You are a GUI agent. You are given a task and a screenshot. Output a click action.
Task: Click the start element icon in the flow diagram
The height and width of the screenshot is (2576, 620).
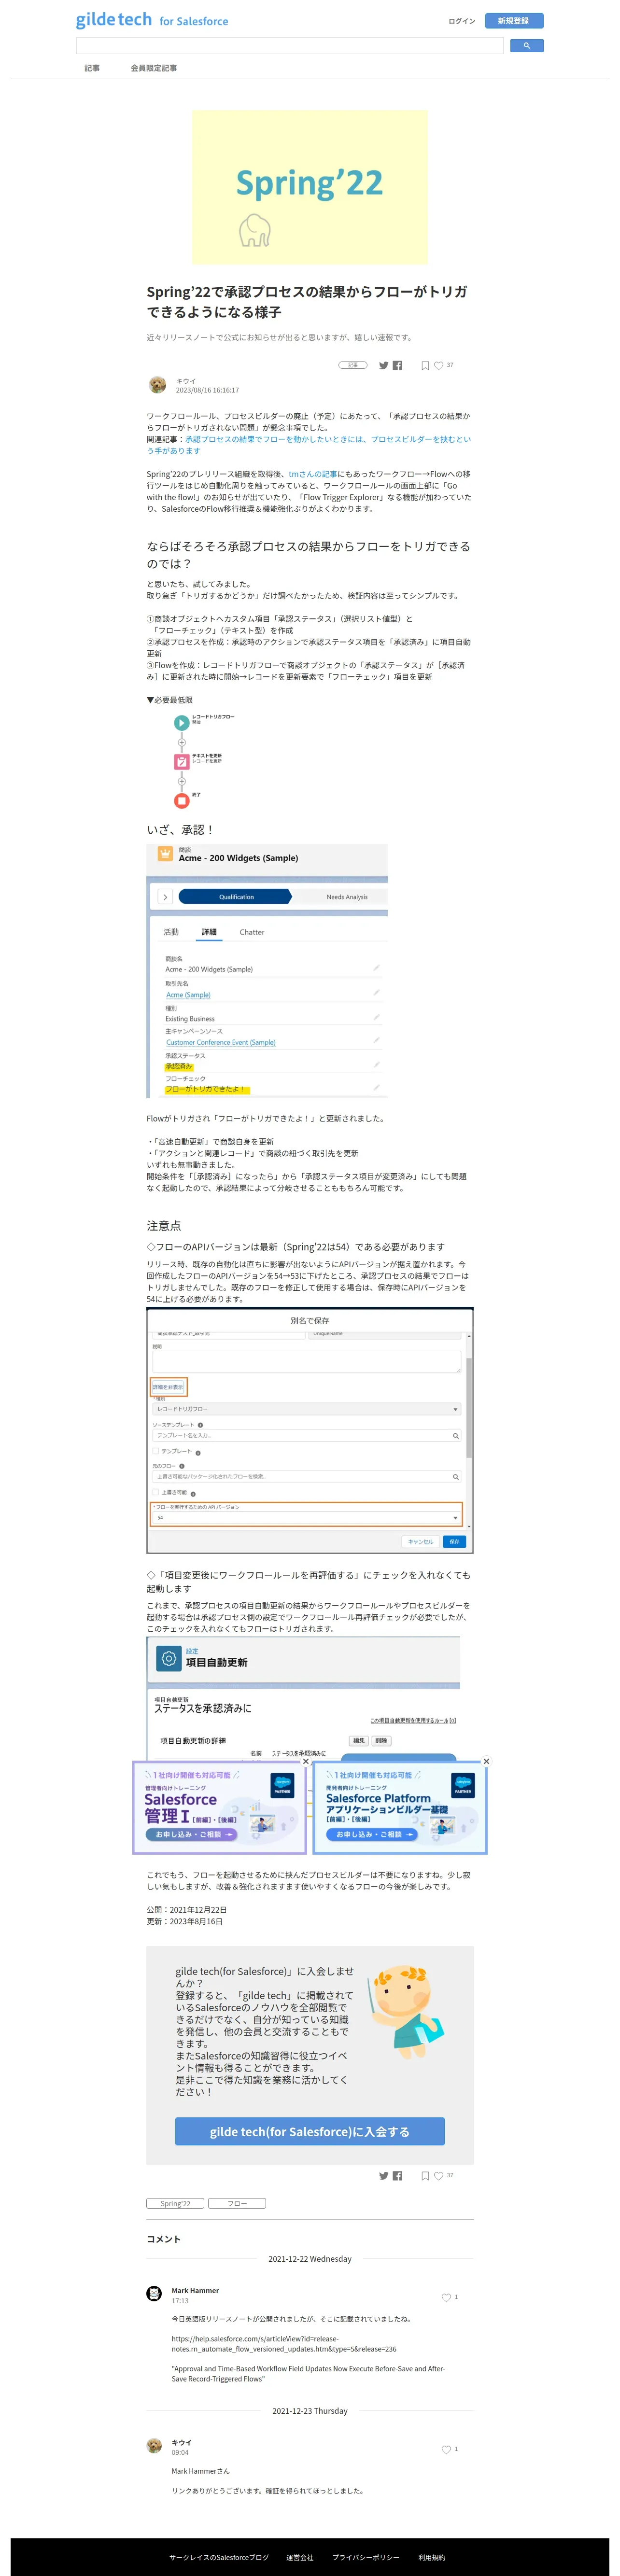pyautogui.click(x=181, y=722)
